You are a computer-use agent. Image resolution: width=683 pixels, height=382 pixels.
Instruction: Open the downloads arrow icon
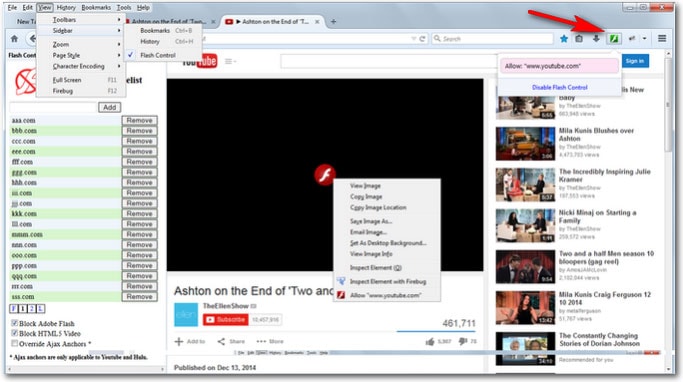pos(596,39)
